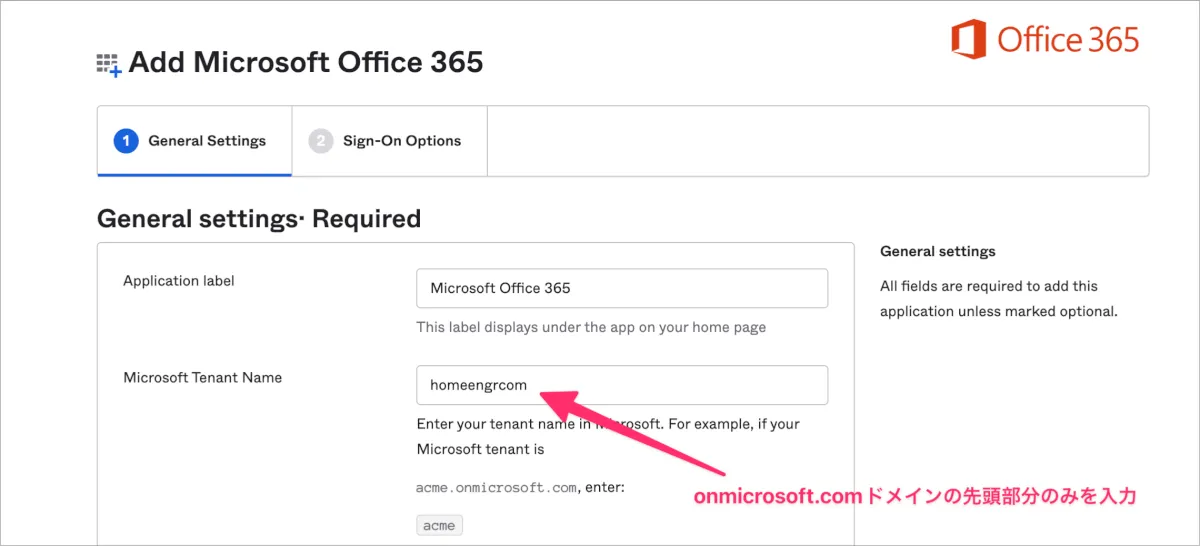Click the "All fields are required" sidebar note
1200x546 pixels.
coord(998,298)
